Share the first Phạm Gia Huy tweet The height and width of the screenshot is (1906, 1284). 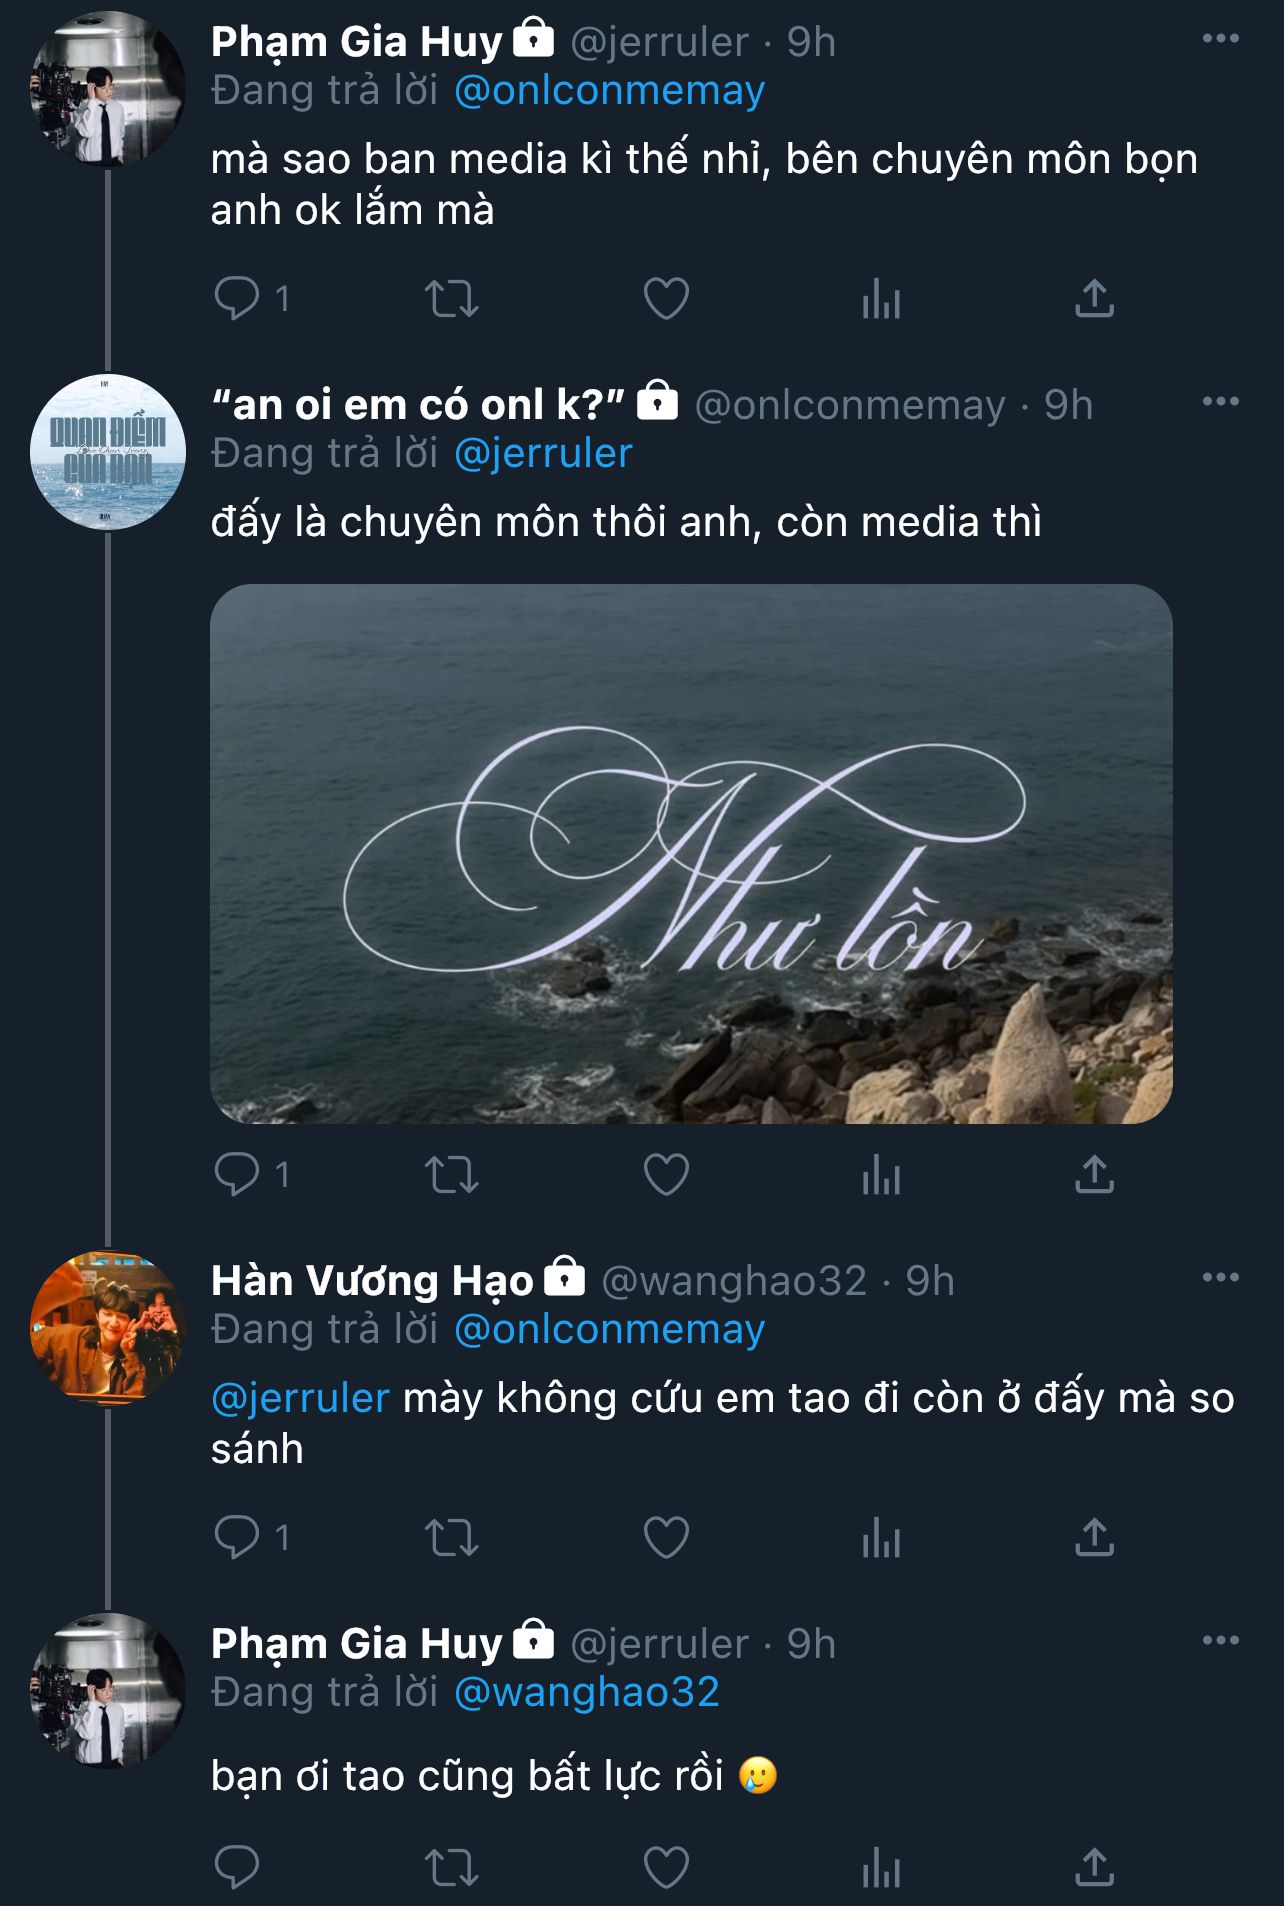1094,298
